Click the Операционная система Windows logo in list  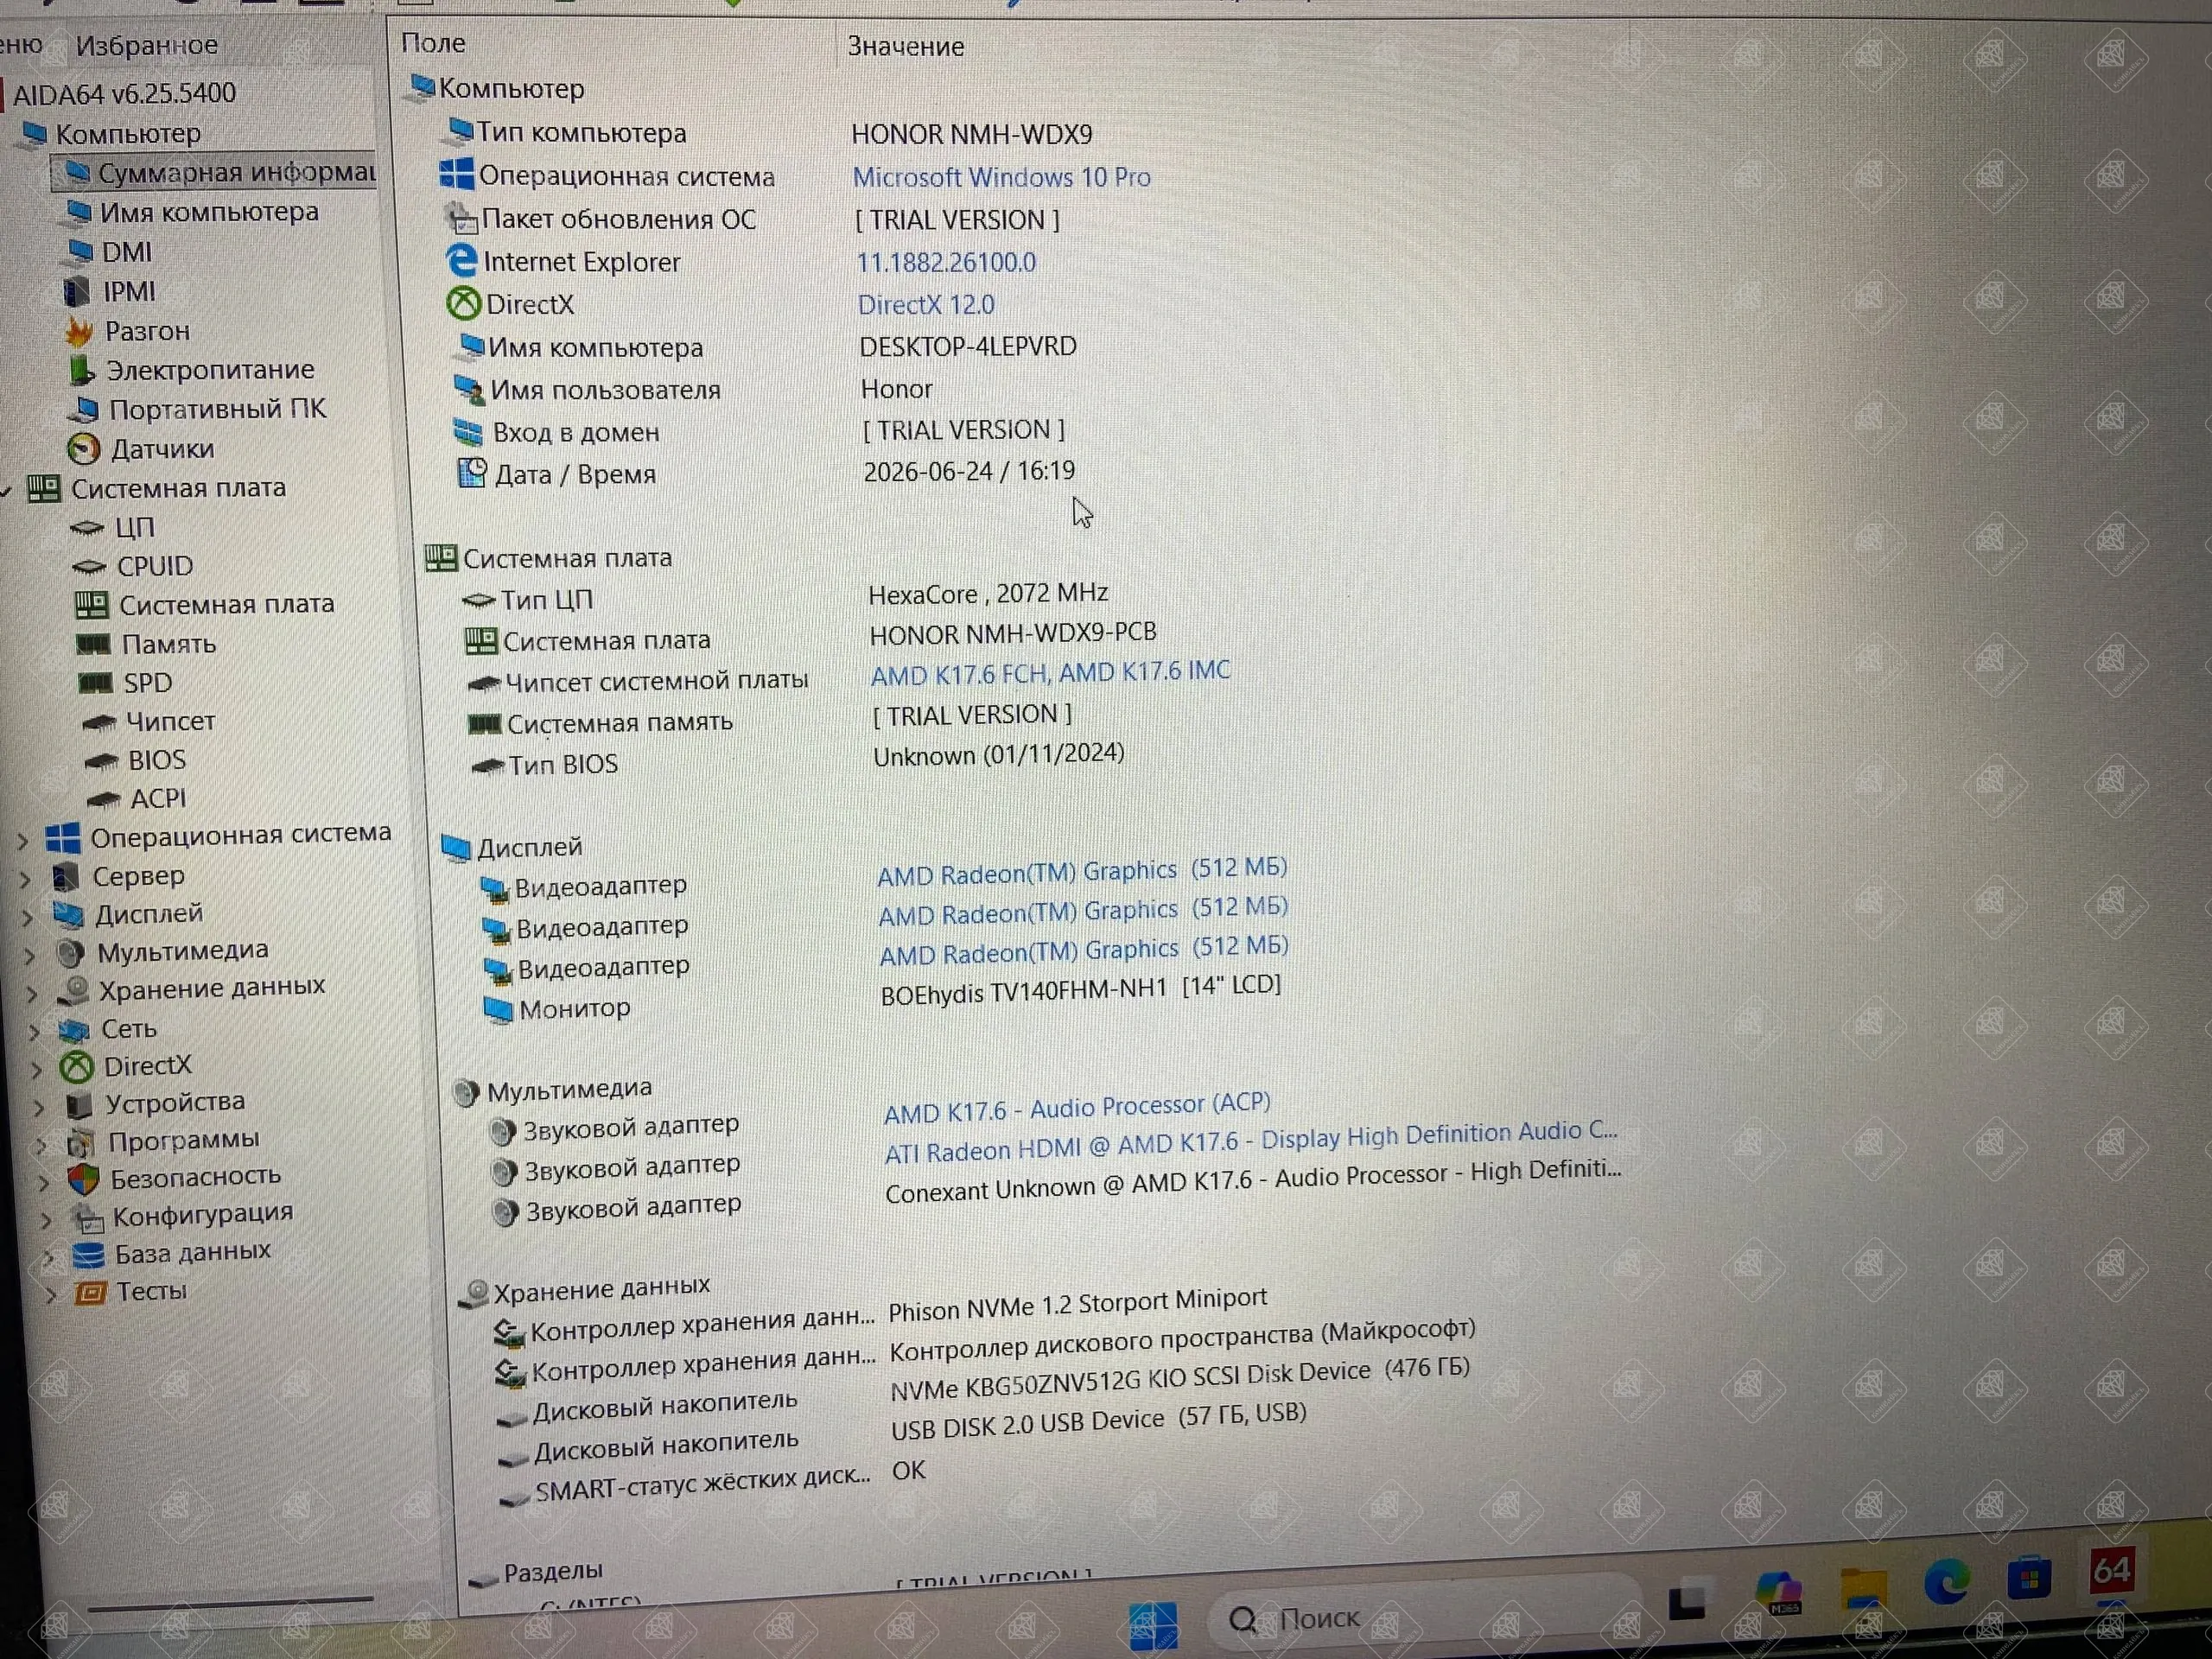(x=457, y=174)
